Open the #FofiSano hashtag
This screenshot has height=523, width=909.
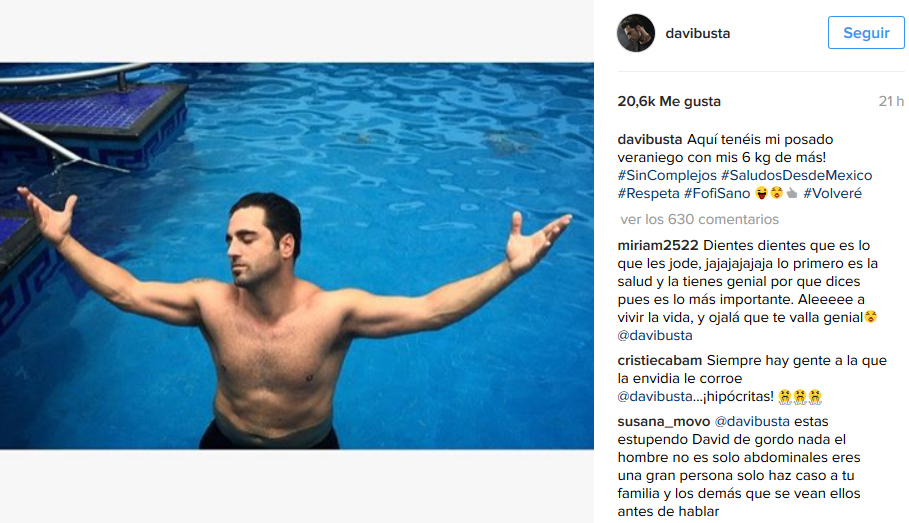[x=717, y=194]
